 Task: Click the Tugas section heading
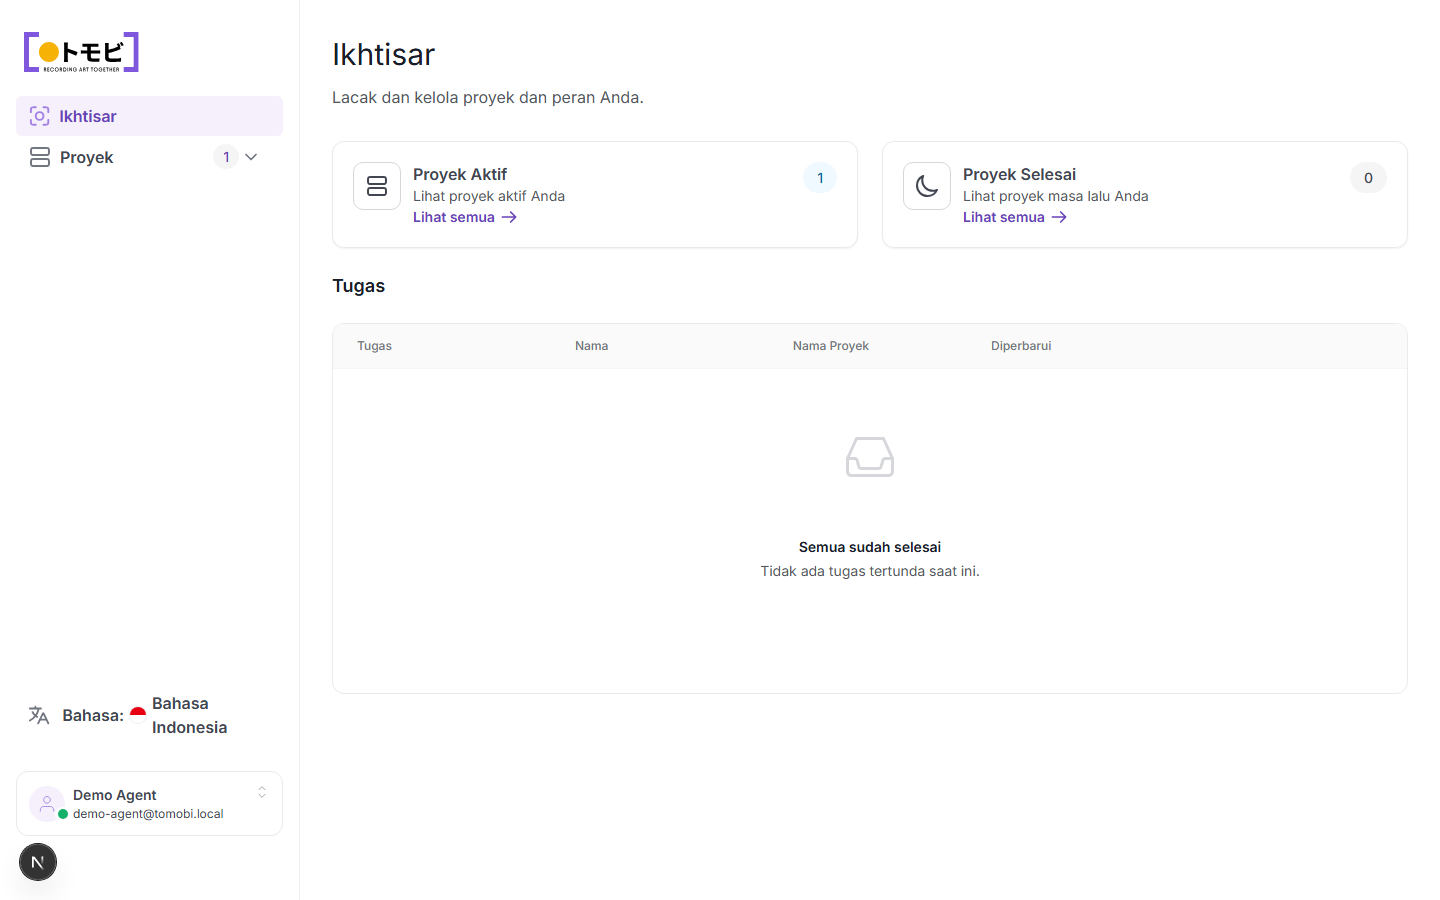pos(358,286)
